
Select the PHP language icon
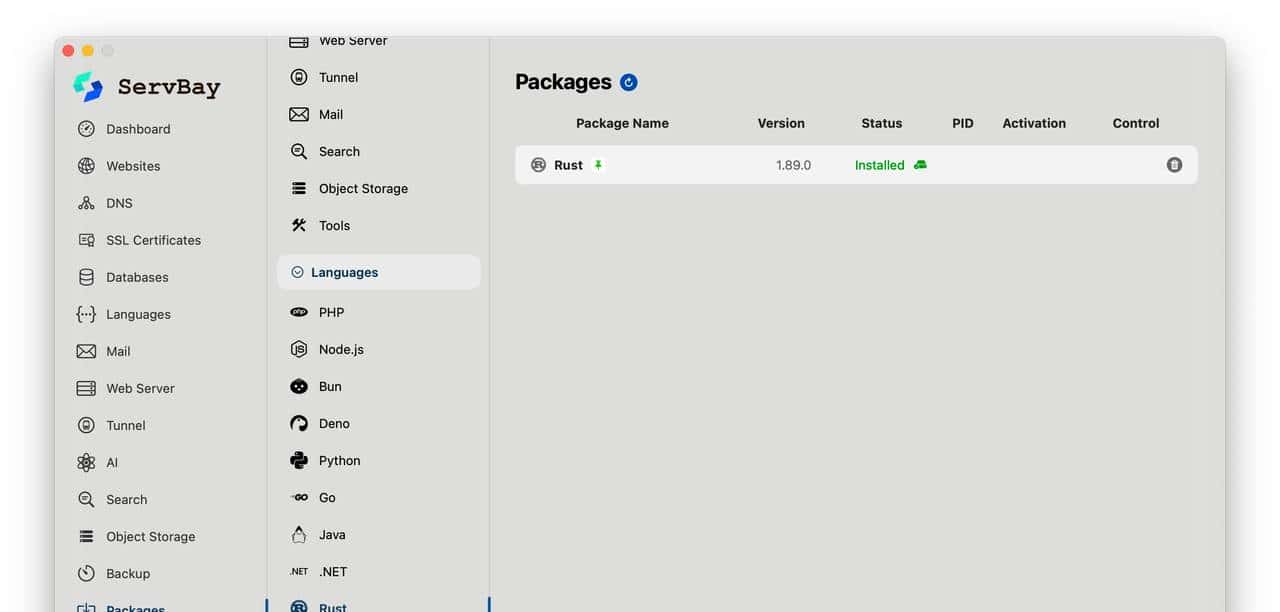point(298,312)
